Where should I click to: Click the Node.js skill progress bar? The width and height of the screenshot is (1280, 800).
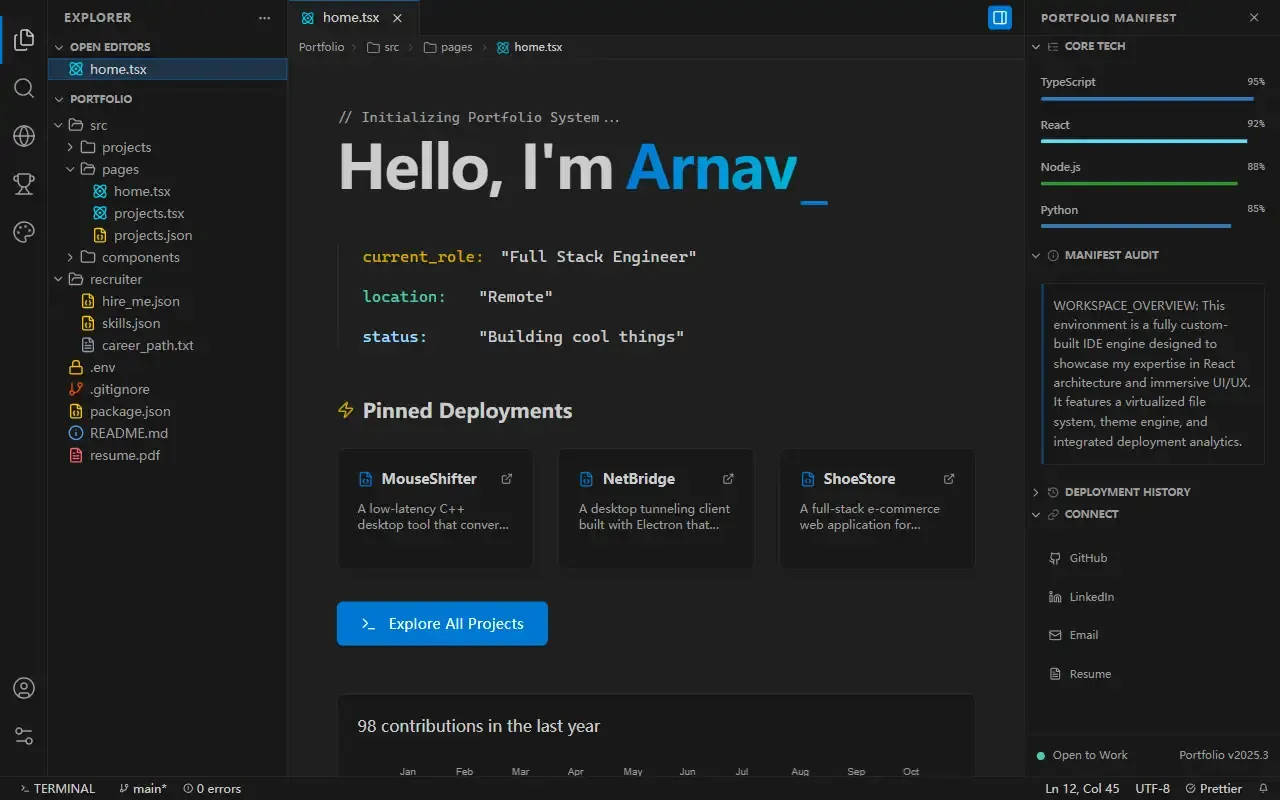[x=1152, y=184]
